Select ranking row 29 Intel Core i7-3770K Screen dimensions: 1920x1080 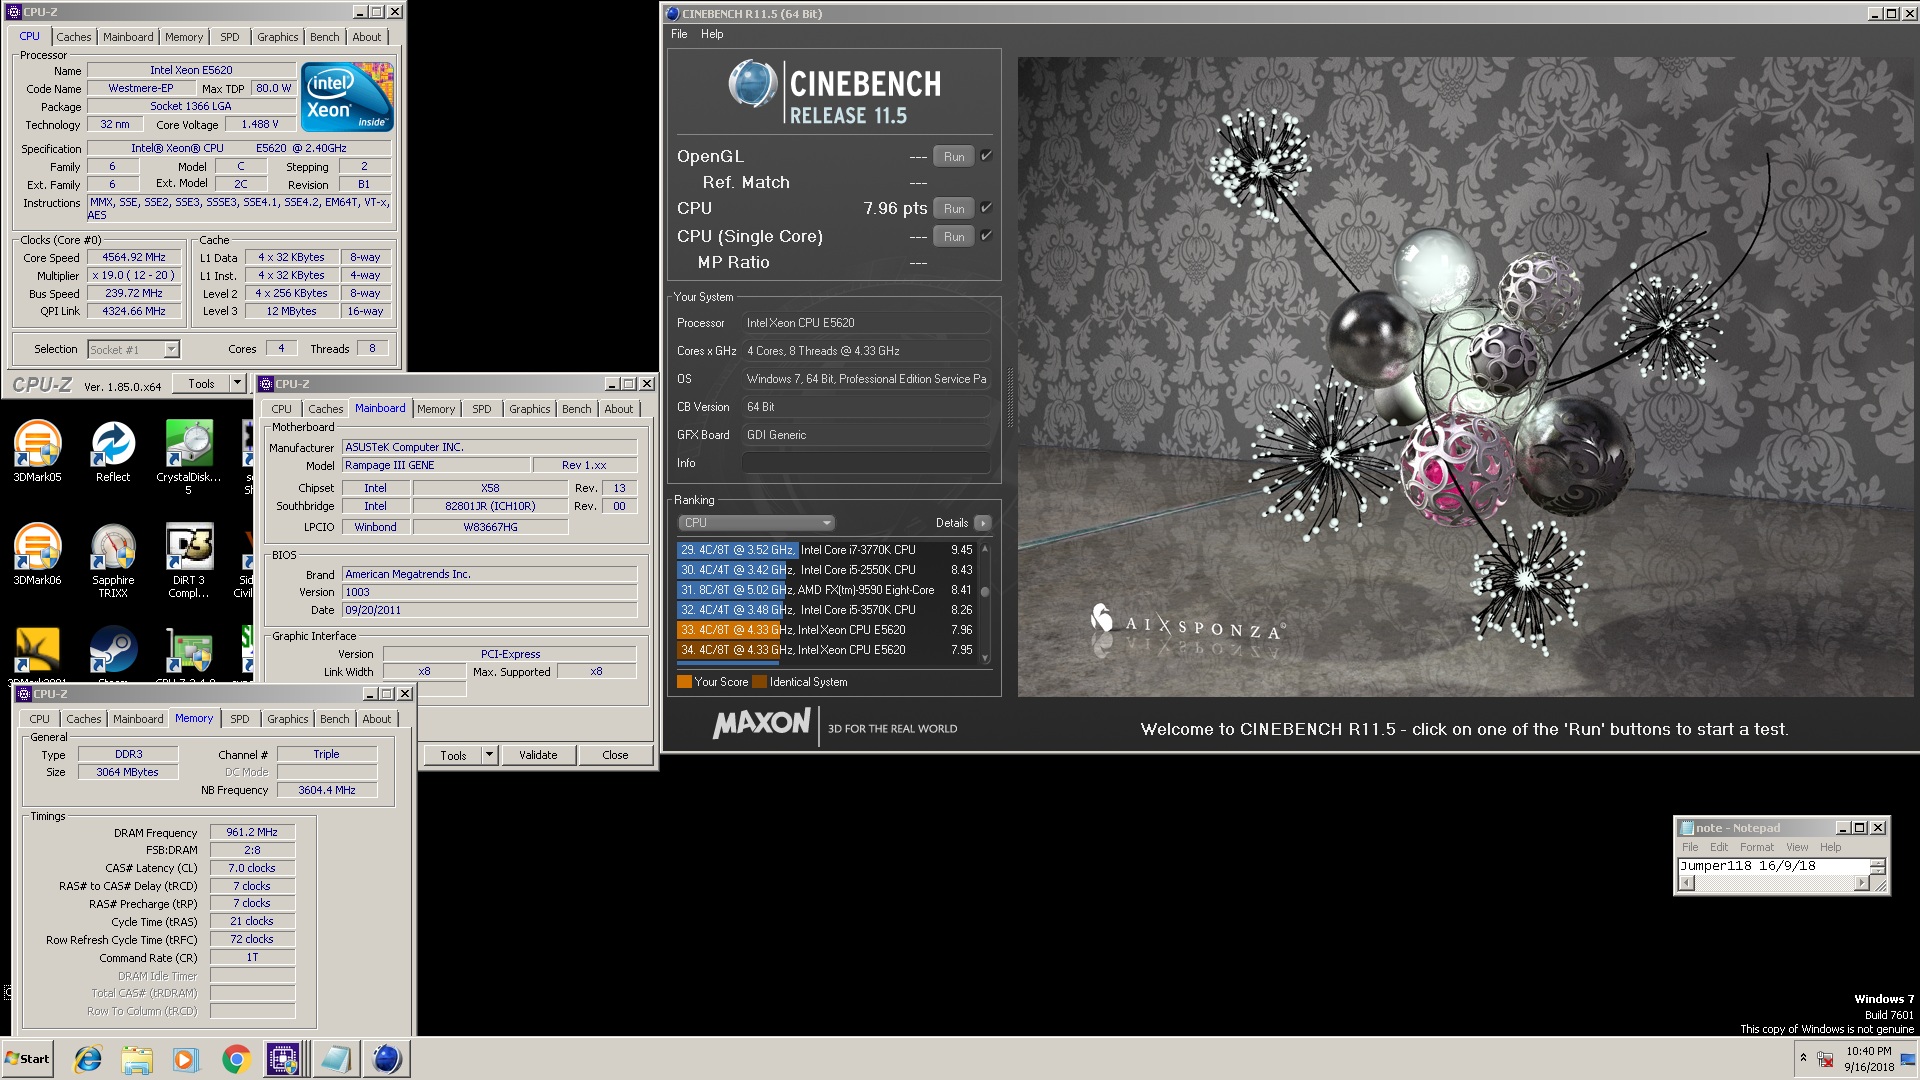tap(826, 550)
